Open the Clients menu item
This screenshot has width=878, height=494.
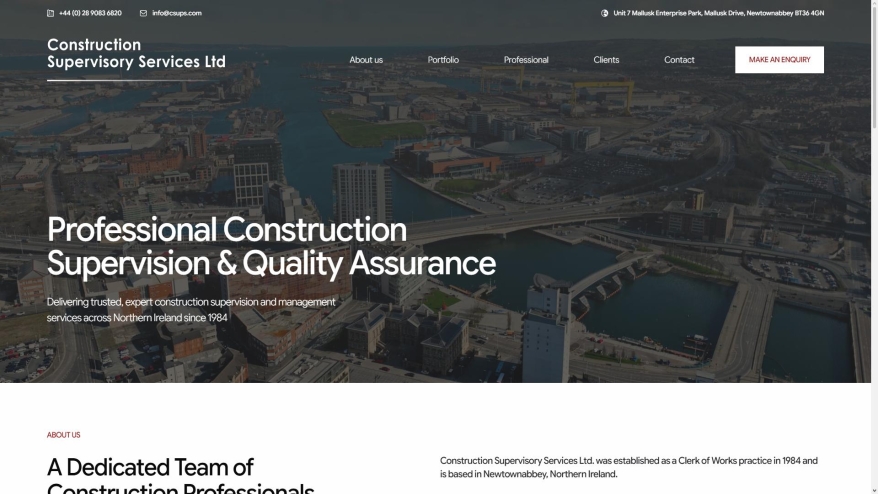pyautogui.click(x=606, y=60)
